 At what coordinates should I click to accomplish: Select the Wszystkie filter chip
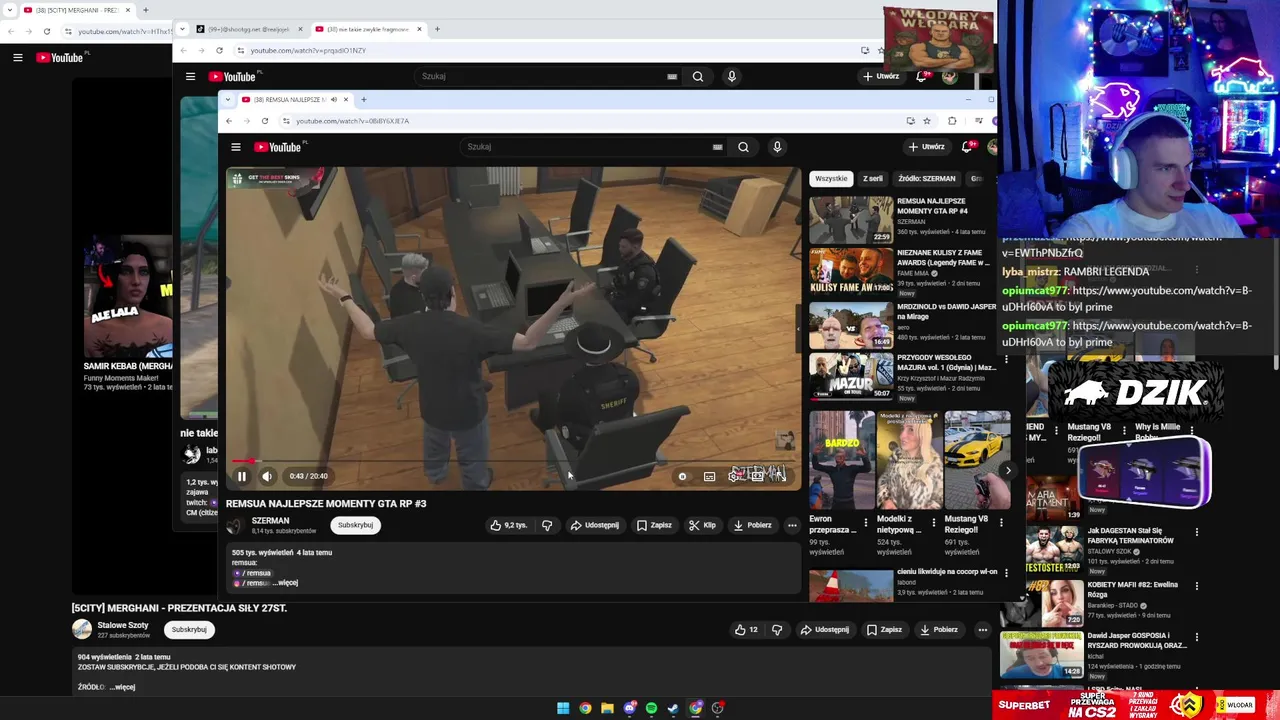(x=831, y=178)
